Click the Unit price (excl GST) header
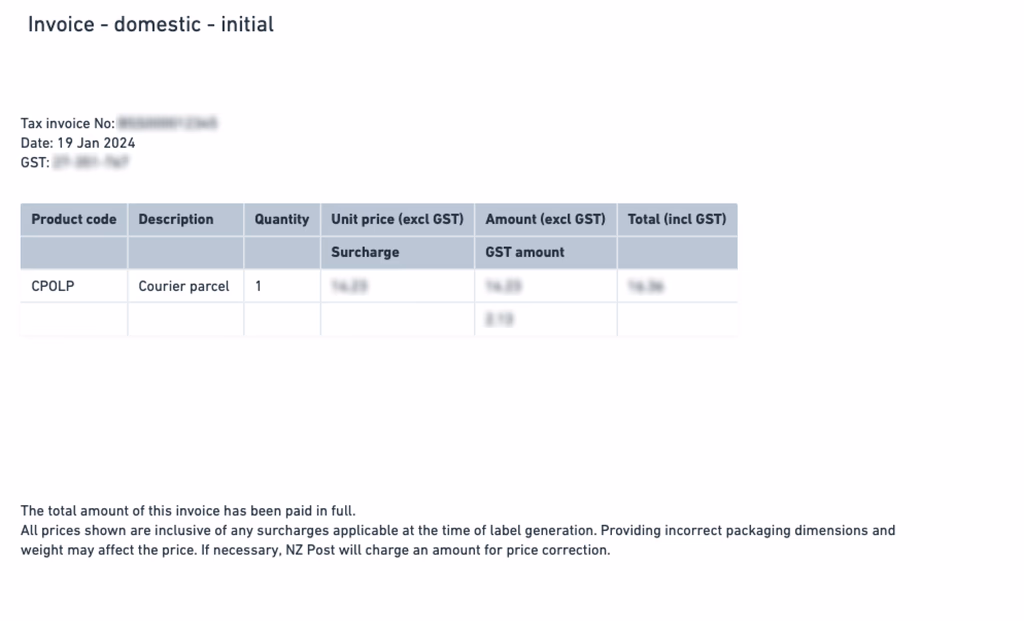1024x621 pixels. [x=398, y=219]
